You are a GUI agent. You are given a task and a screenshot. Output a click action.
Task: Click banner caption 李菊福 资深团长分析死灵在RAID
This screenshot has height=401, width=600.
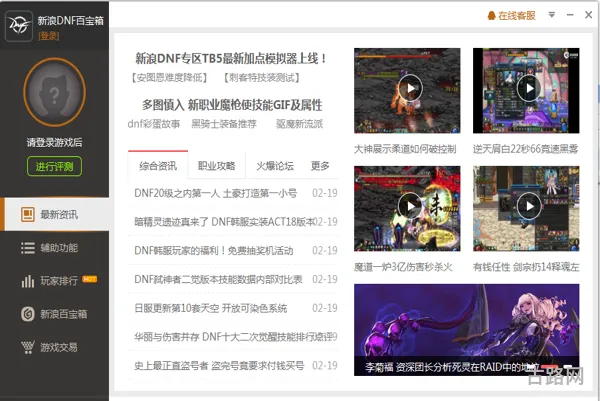(x=453, y=367)
